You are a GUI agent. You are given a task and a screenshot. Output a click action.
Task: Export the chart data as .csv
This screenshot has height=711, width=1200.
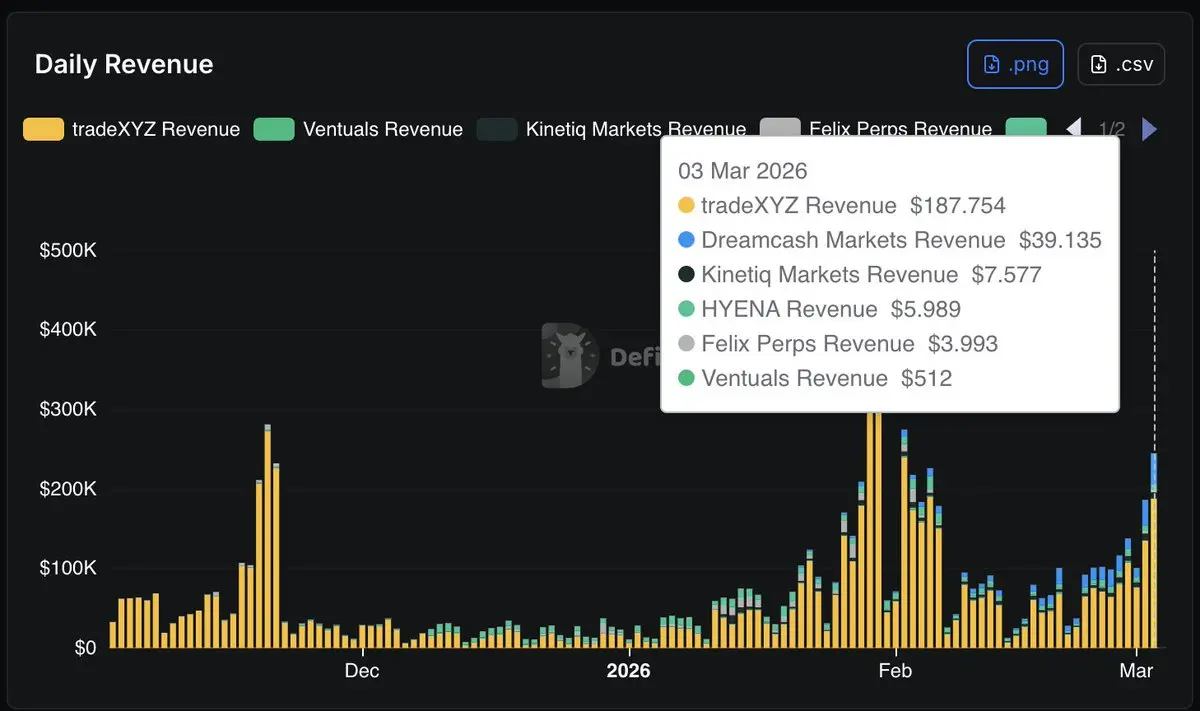[1121, 65]
